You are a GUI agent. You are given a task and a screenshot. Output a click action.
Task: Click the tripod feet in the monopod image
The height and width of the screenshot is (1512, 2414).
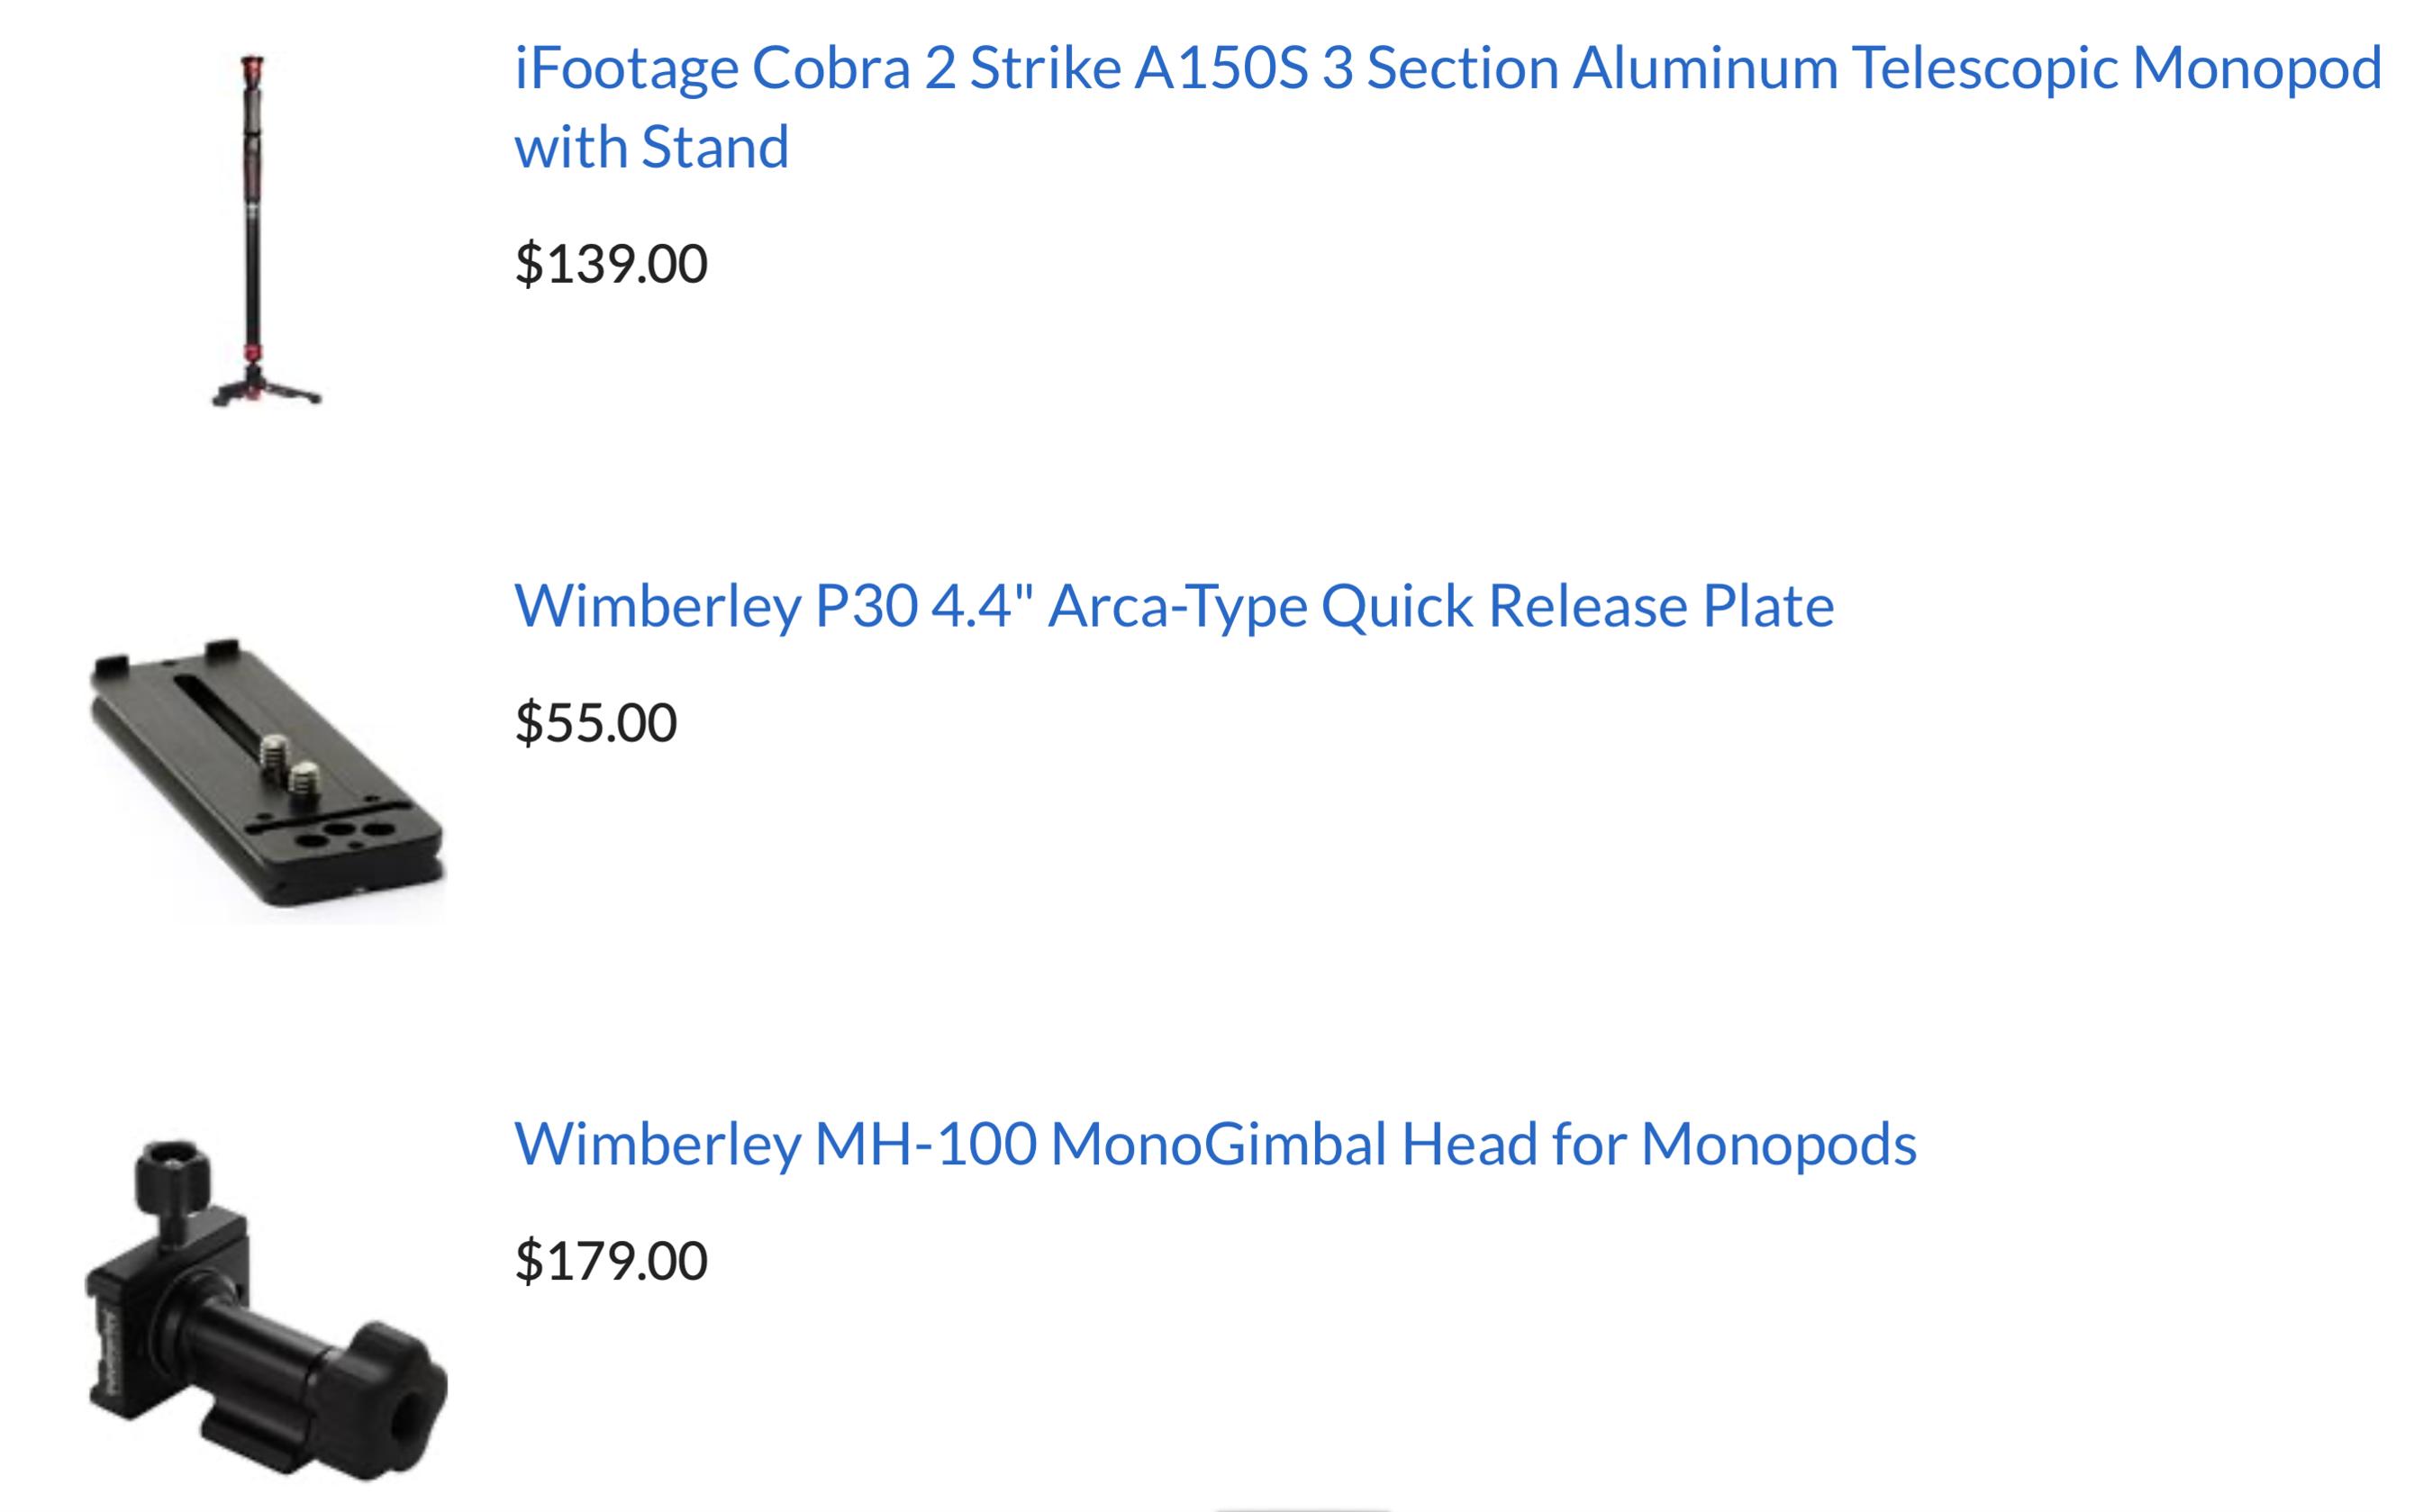tap(265, 392)
